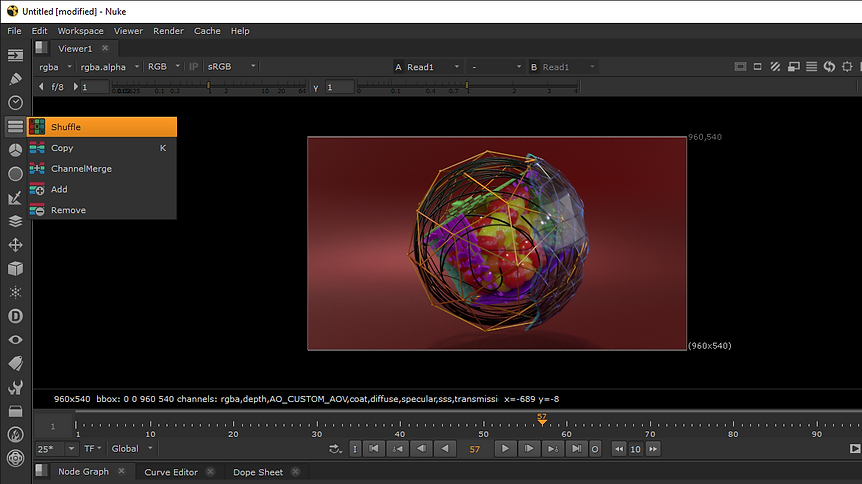862x484 pixels.
Task: Click the refresh viewer arrows icon
Action: click(829, 67)
